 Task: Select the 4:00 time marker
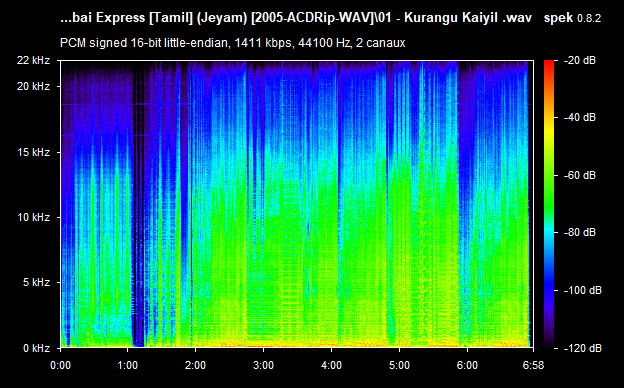click(332, 365)
